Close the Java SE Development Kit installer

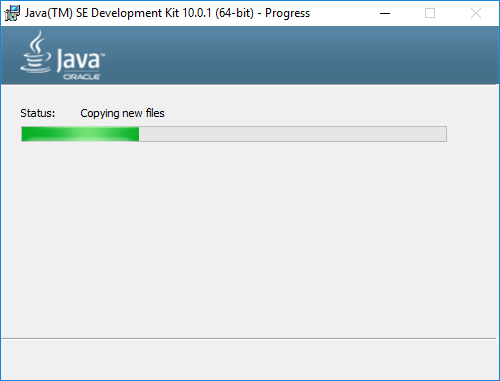coord(476,13)
